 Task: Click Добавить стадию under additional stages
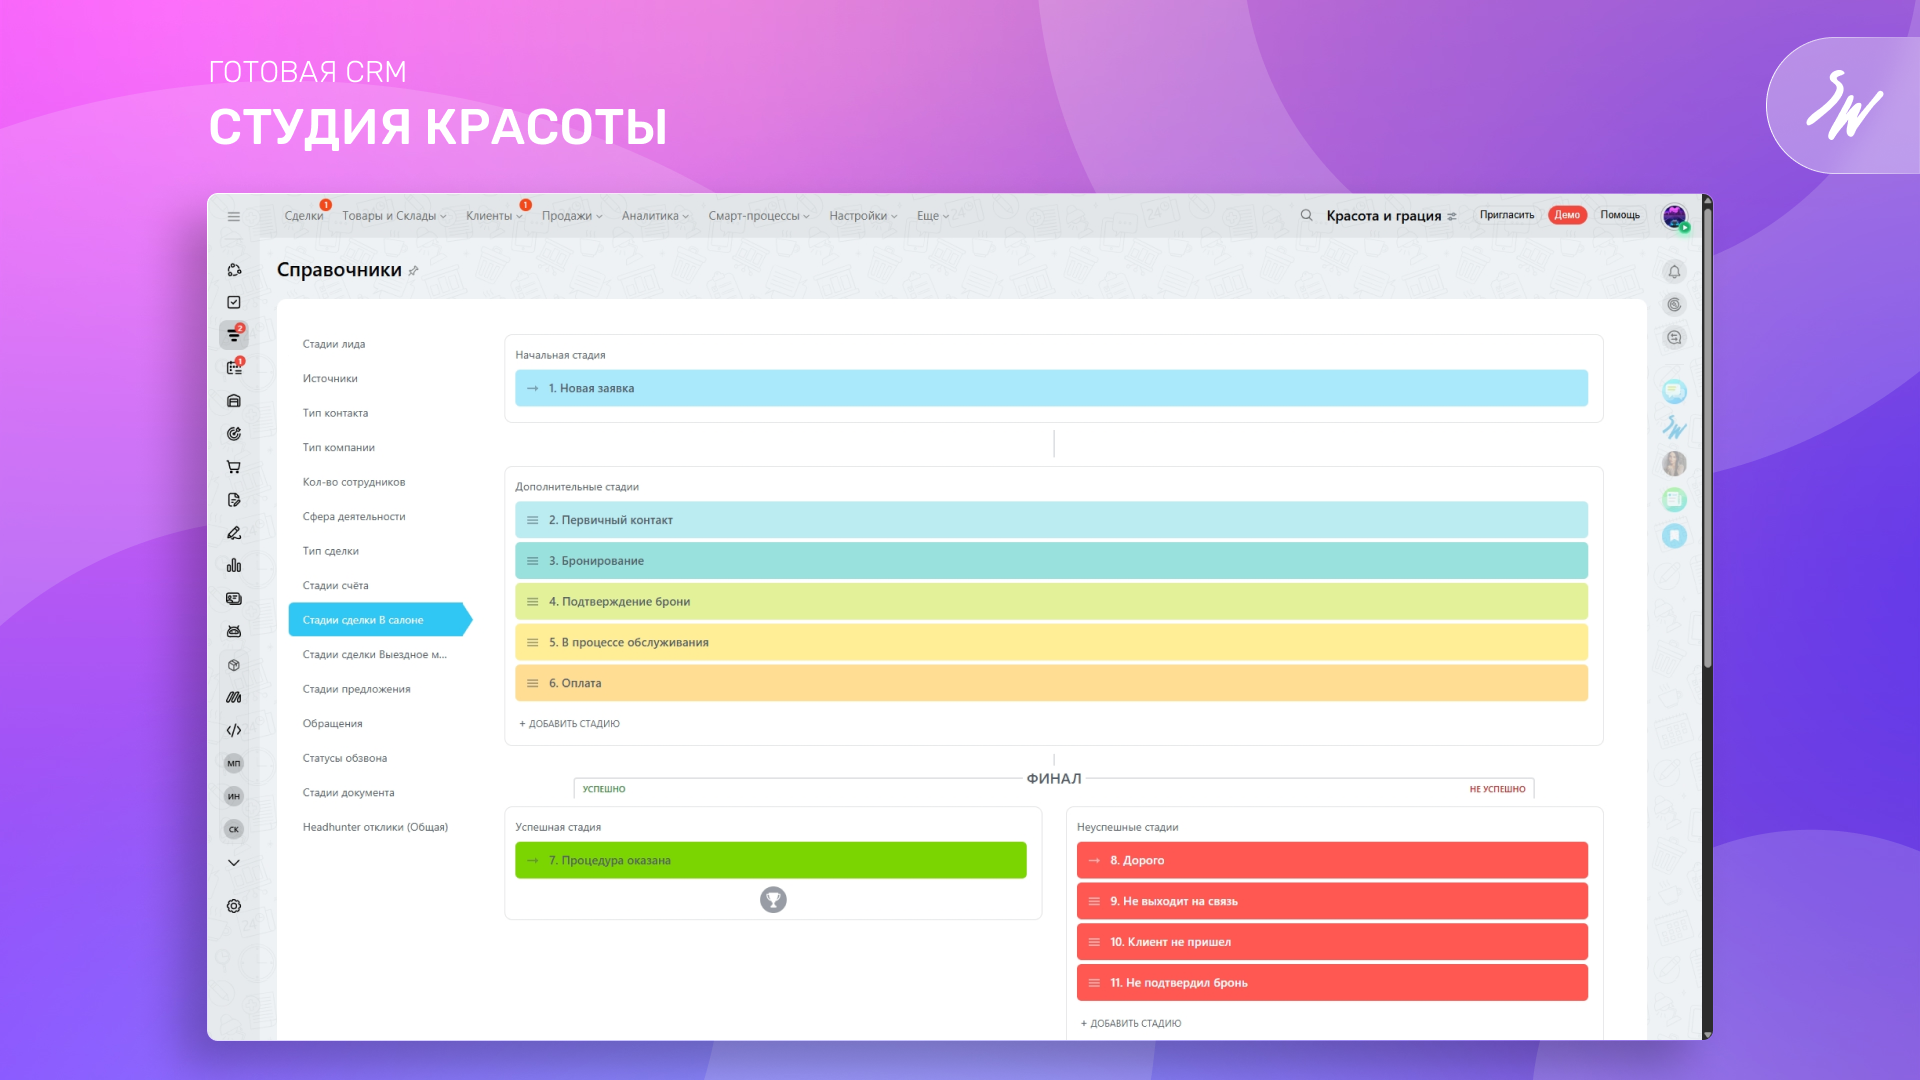point(570,724)
